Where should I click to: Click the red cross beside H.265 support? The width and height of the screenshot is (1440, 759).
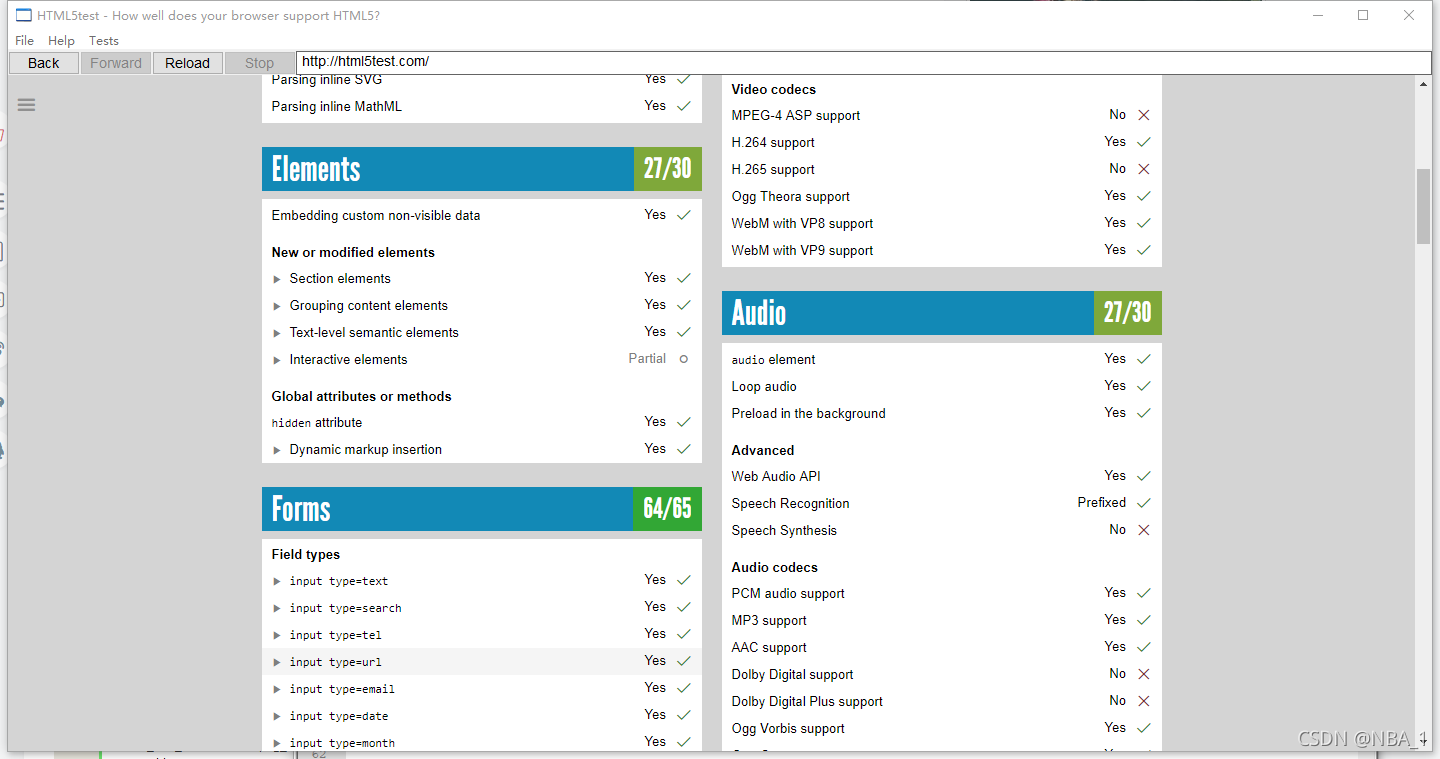tap(1144, 169)
